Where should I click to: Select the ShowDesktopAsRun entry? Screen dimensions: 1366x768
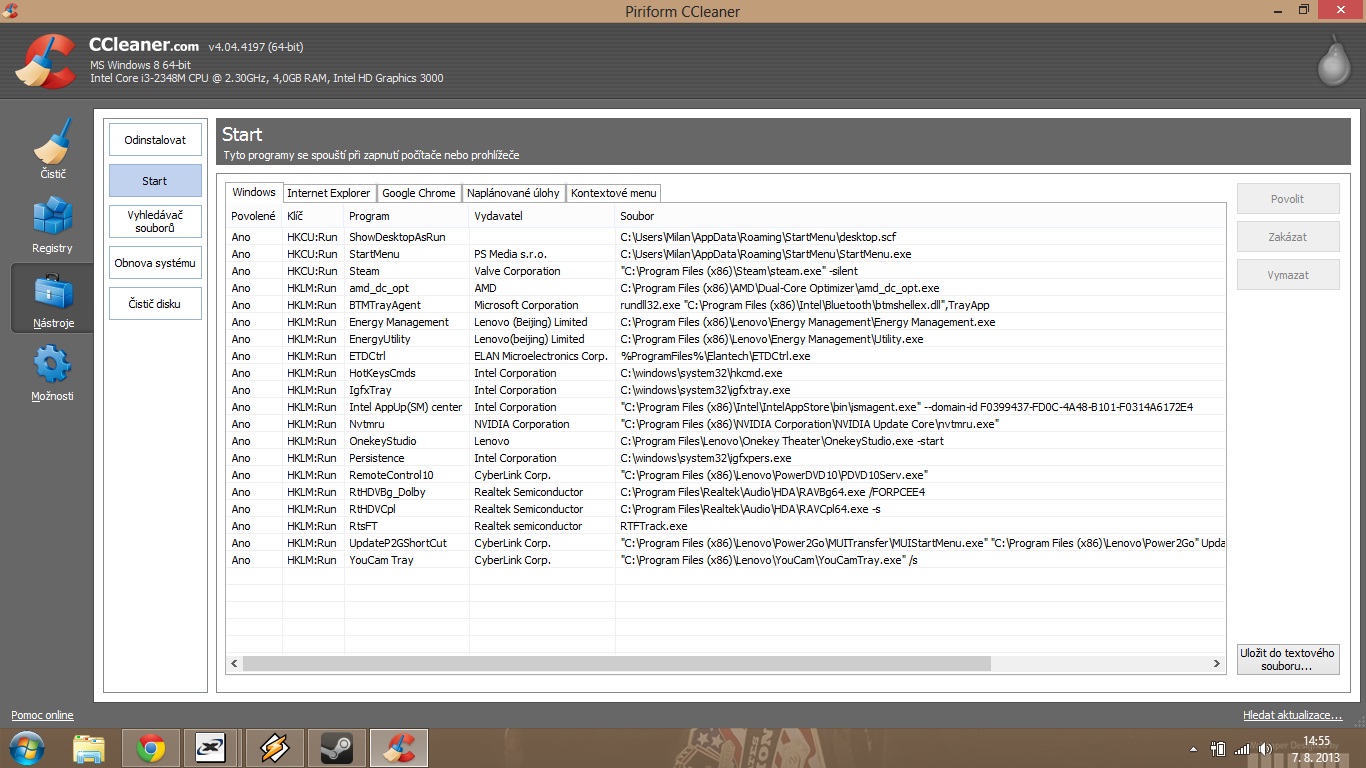(725, 237)
